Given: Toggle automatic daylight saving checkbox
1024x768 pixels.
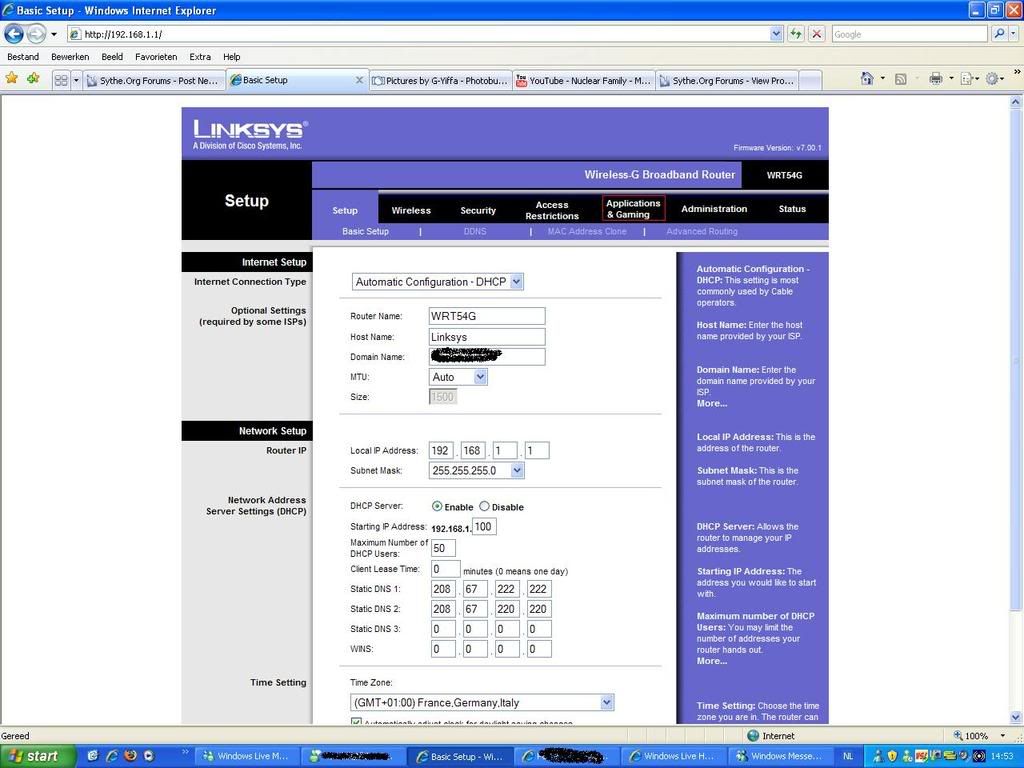Looking at the screenshot, I should (x=356, y=722).
